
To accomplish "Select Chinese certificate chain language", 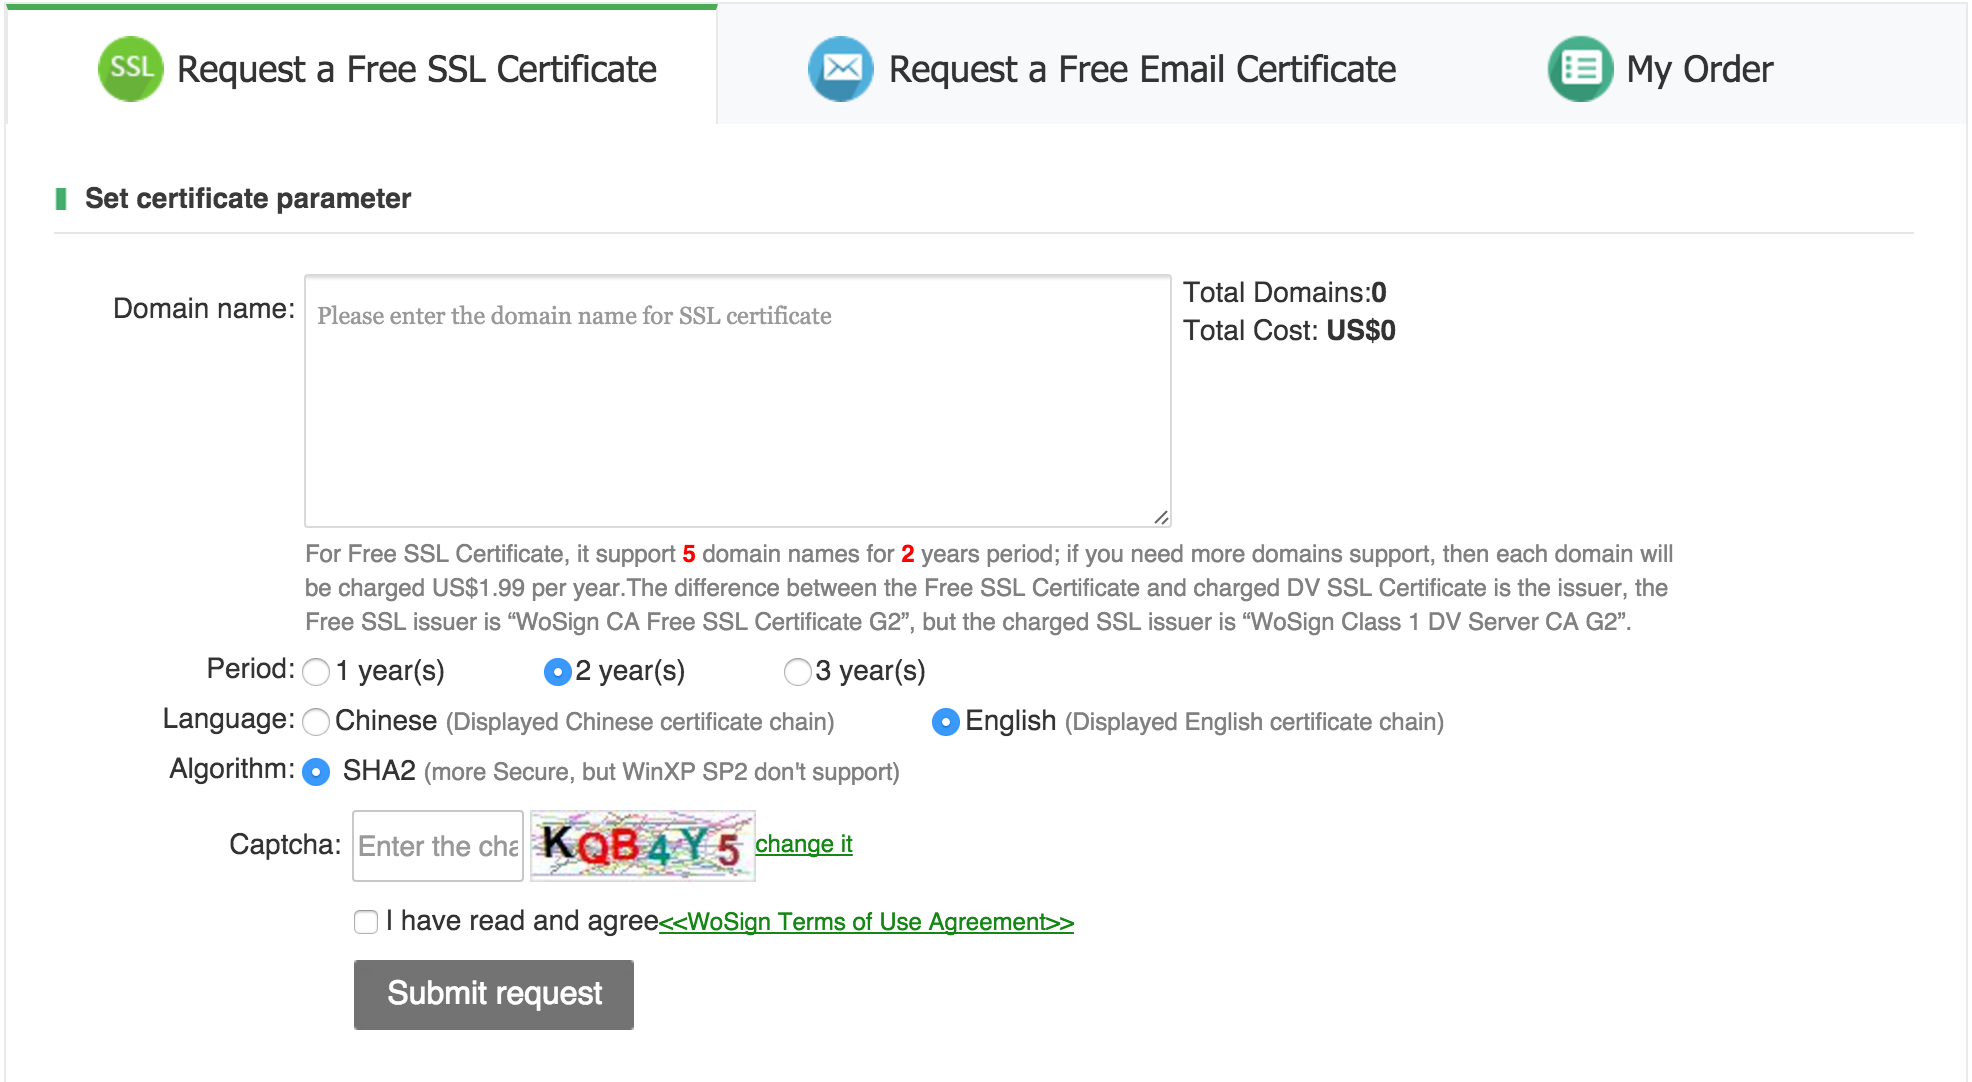I will 316,722.
